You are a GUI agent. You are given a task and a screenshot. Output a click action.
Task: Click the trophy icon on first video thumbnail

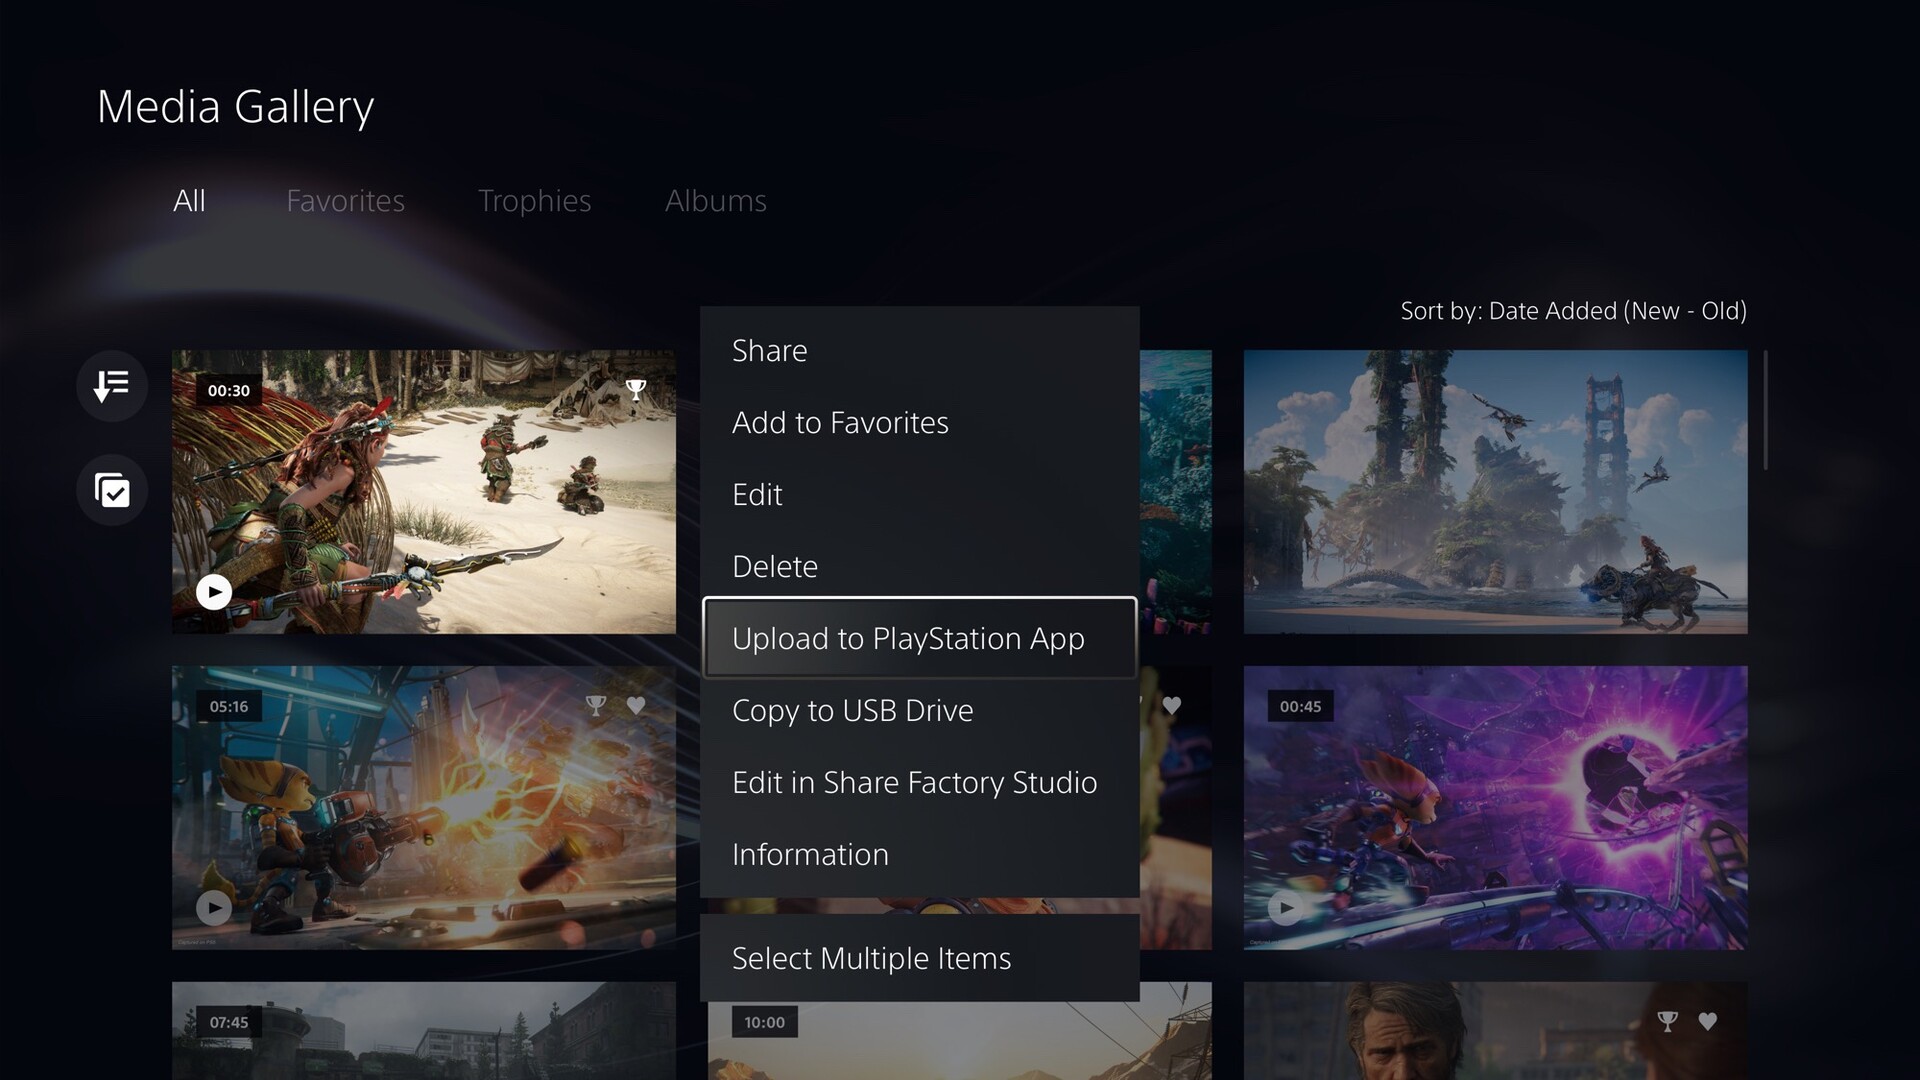click(636, 388)
